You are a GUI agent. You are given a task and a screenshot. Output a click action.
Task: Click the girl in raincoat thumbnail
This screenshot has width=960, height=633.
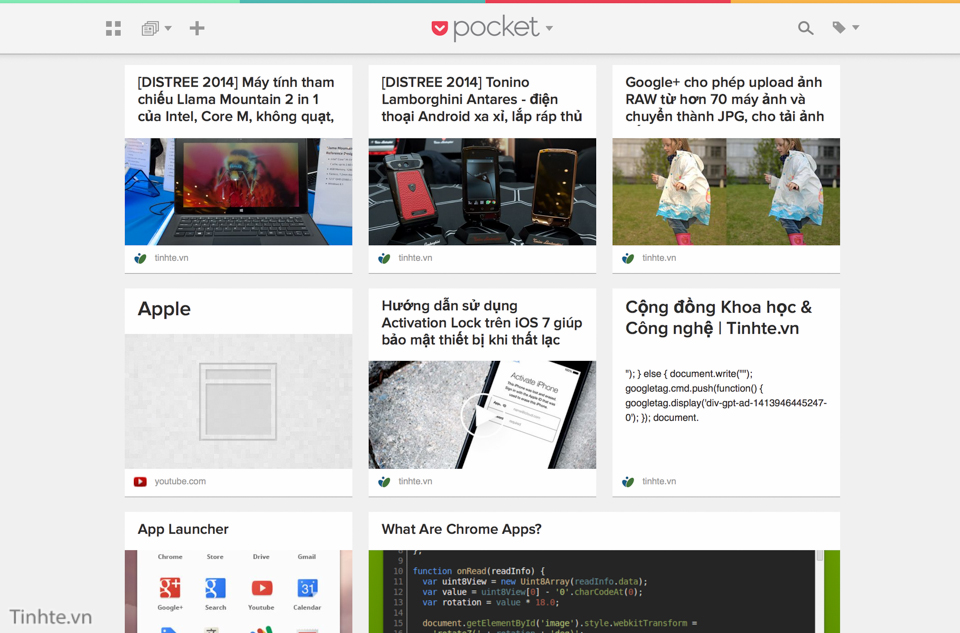(726, 192)
